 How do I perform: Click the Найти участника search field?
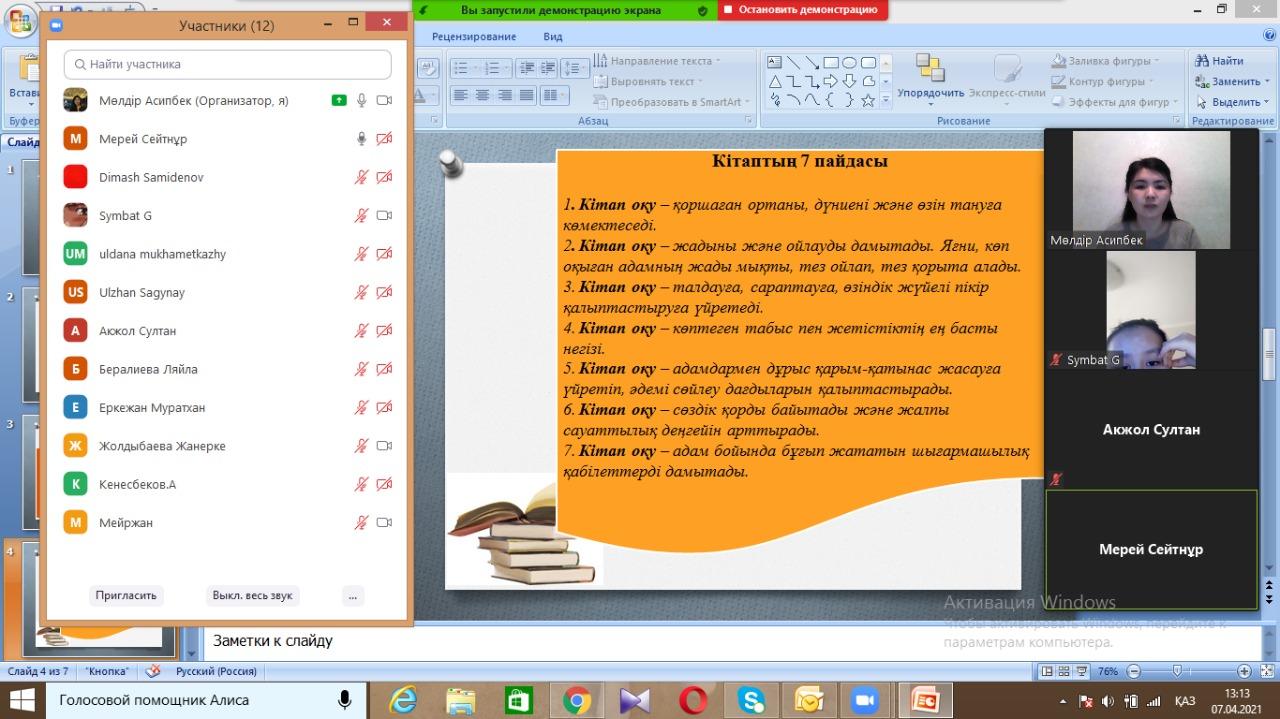click(x=228, y=64)
